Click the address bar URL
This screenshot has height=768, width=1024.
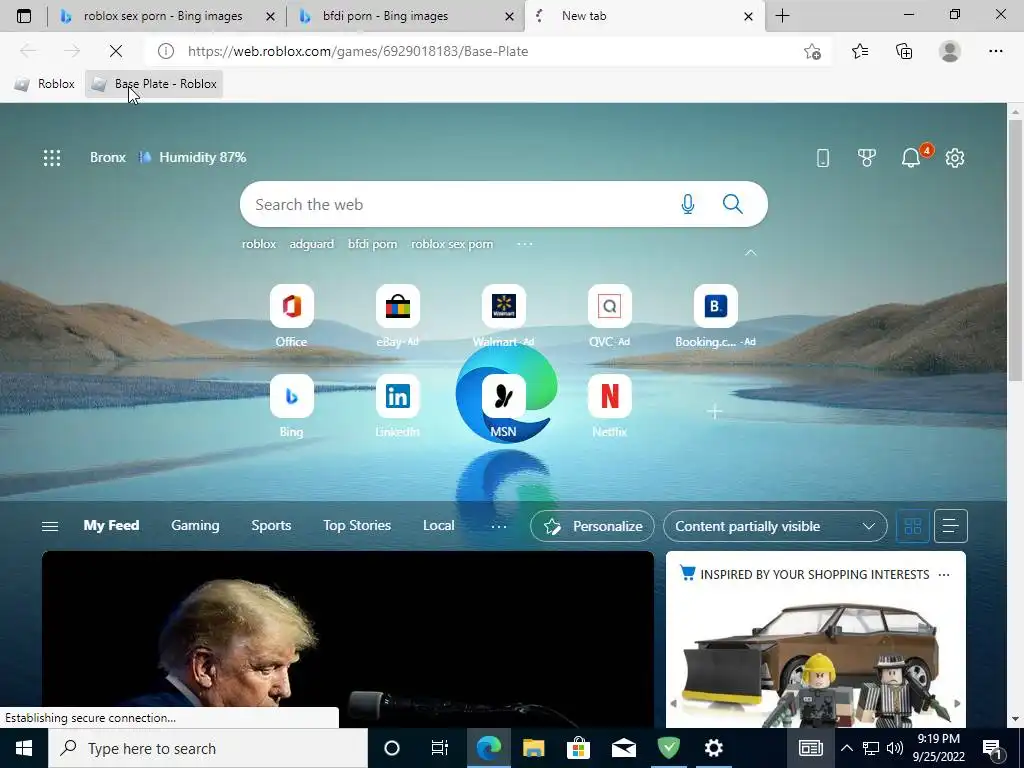[358, 51]
